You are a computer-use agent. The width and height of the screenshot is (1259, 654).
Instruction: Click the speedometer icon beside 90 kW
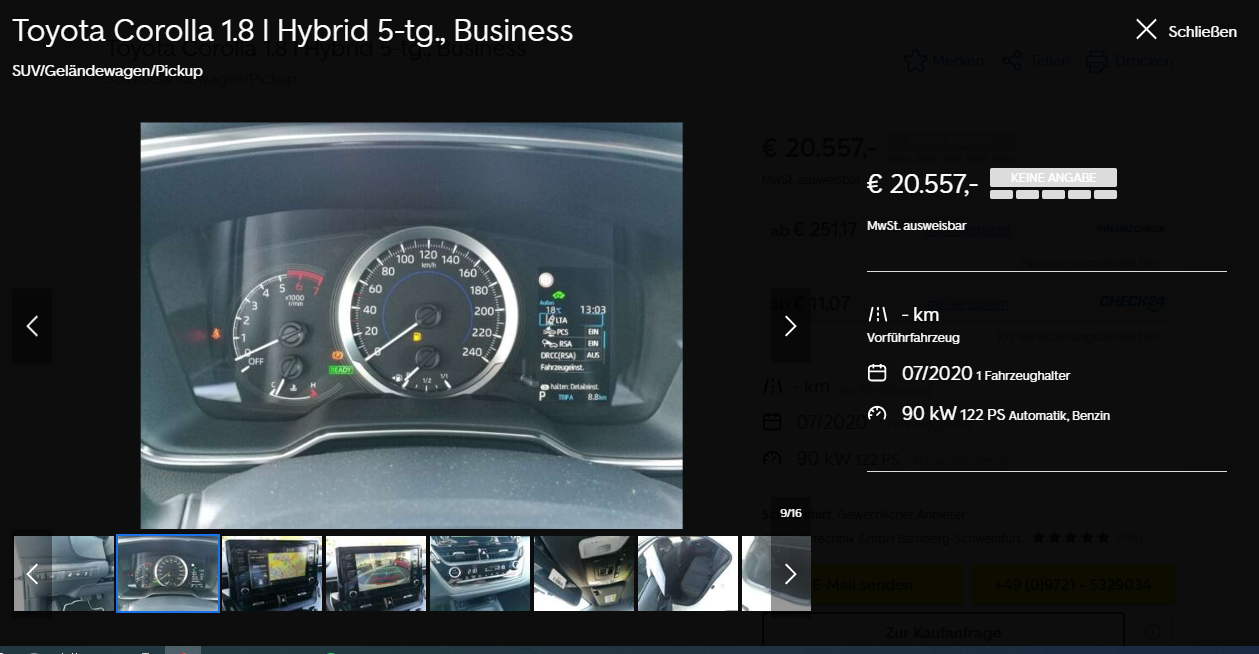pyautogui.click(x=877, y=414)
